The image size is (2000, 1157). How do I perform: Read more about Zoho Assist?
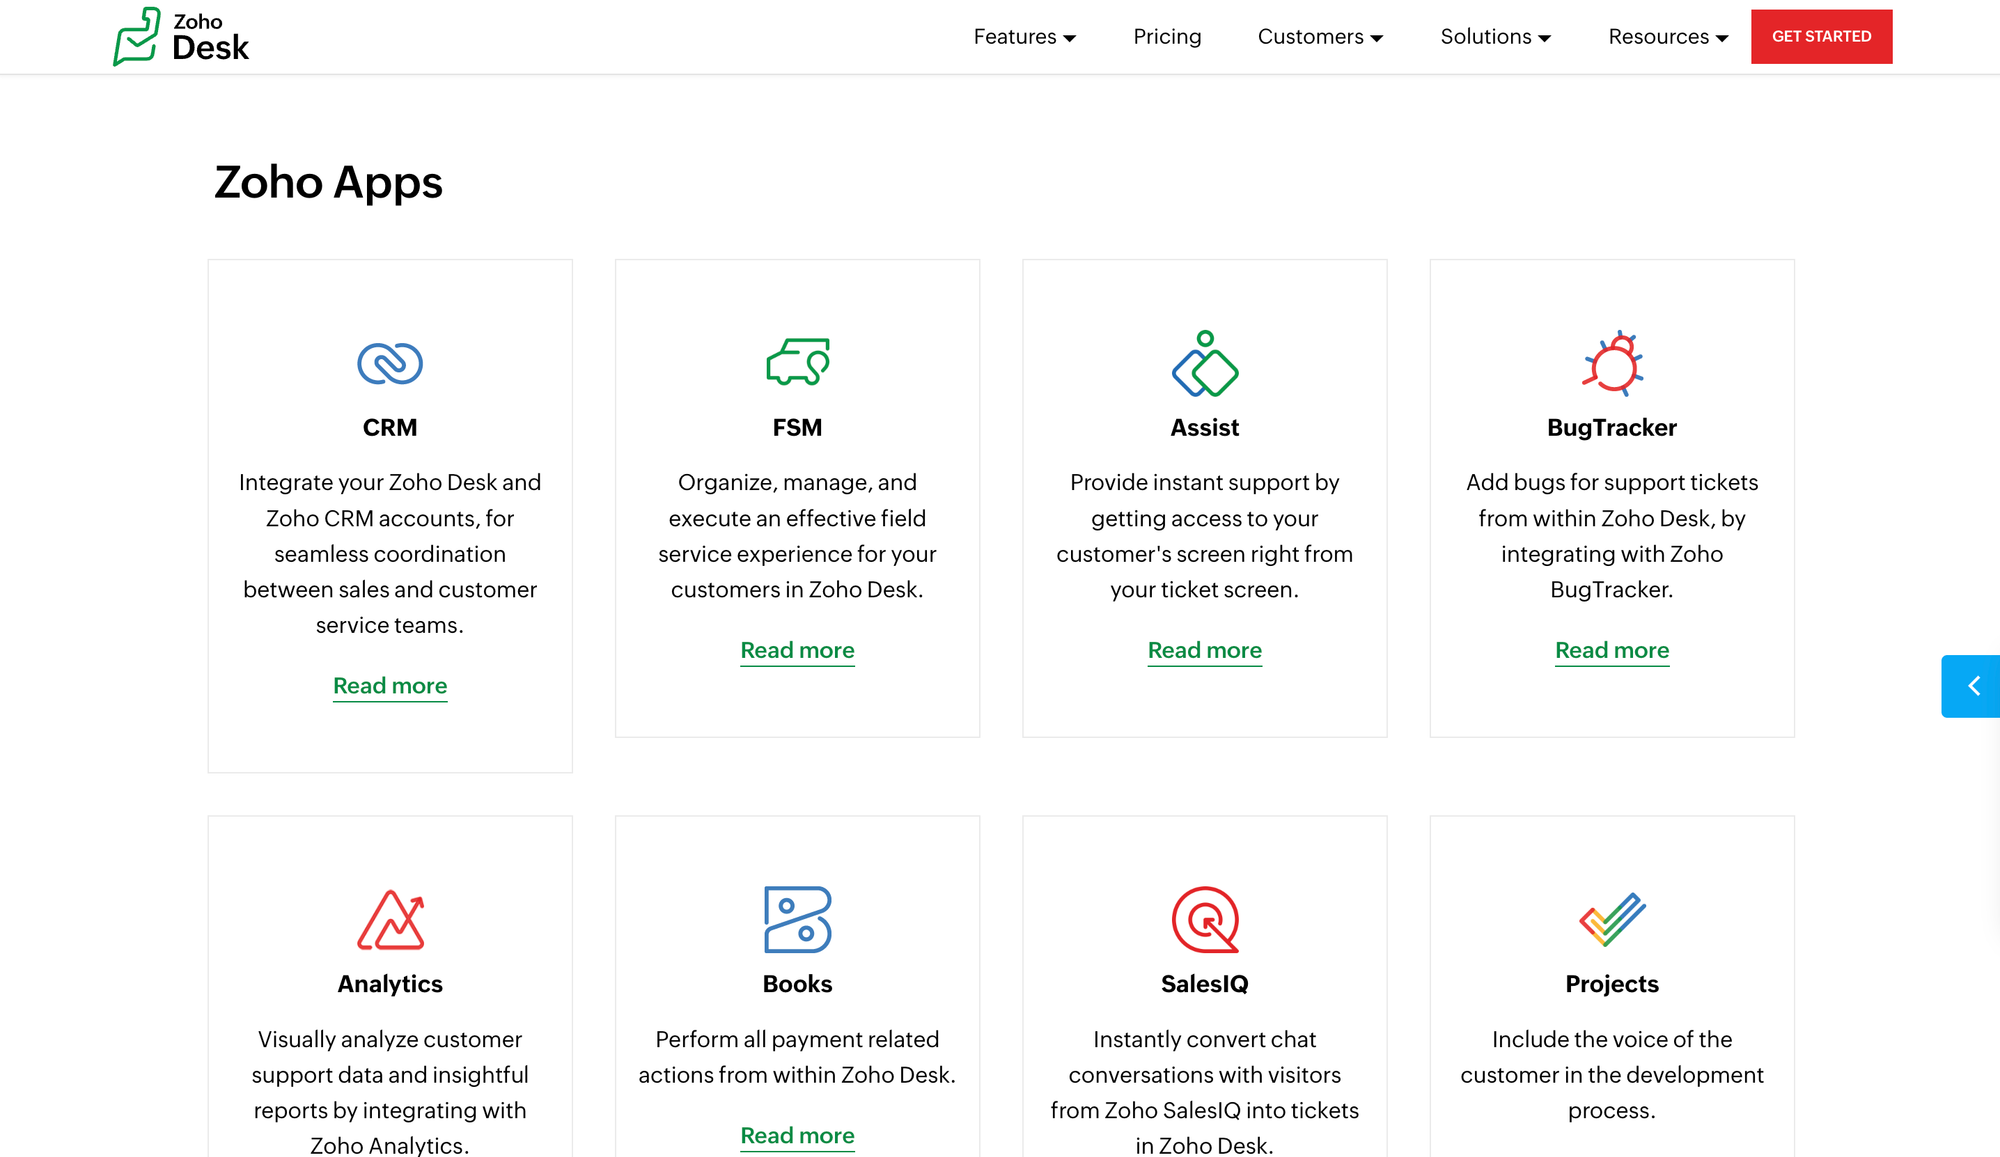[x=1204, y=650]
